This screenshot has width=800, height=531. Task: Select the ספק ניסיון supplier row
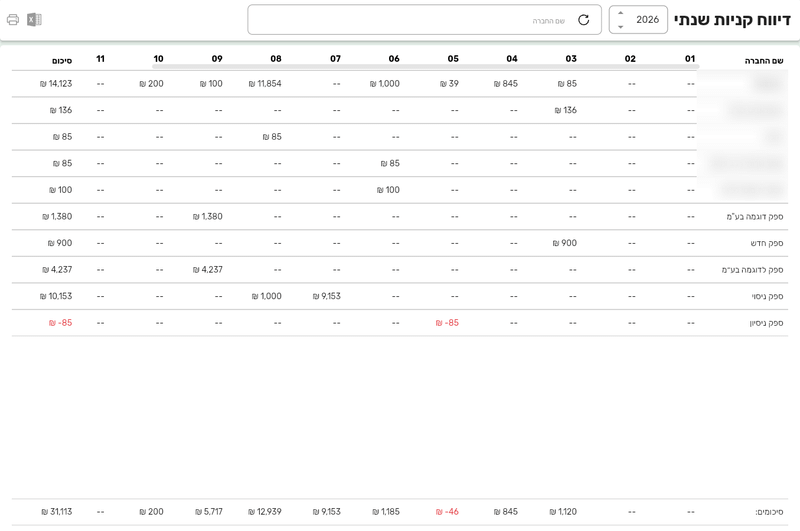click(x=400, y=322)
